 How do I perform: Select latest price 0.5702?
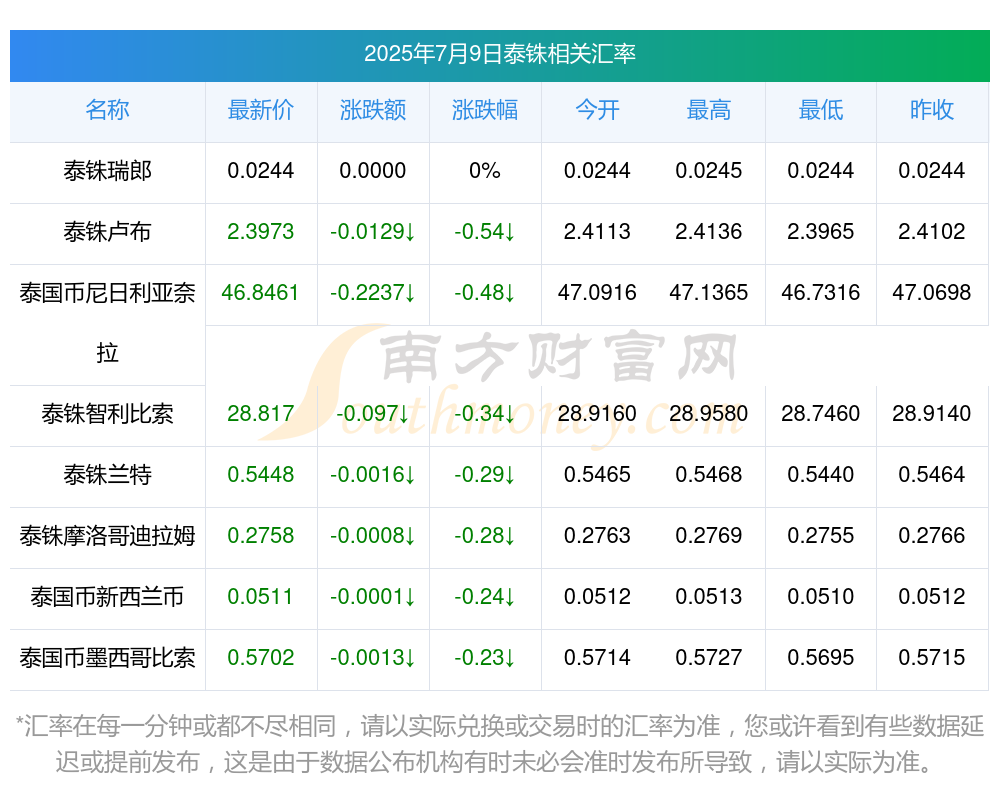pos(260,657)
